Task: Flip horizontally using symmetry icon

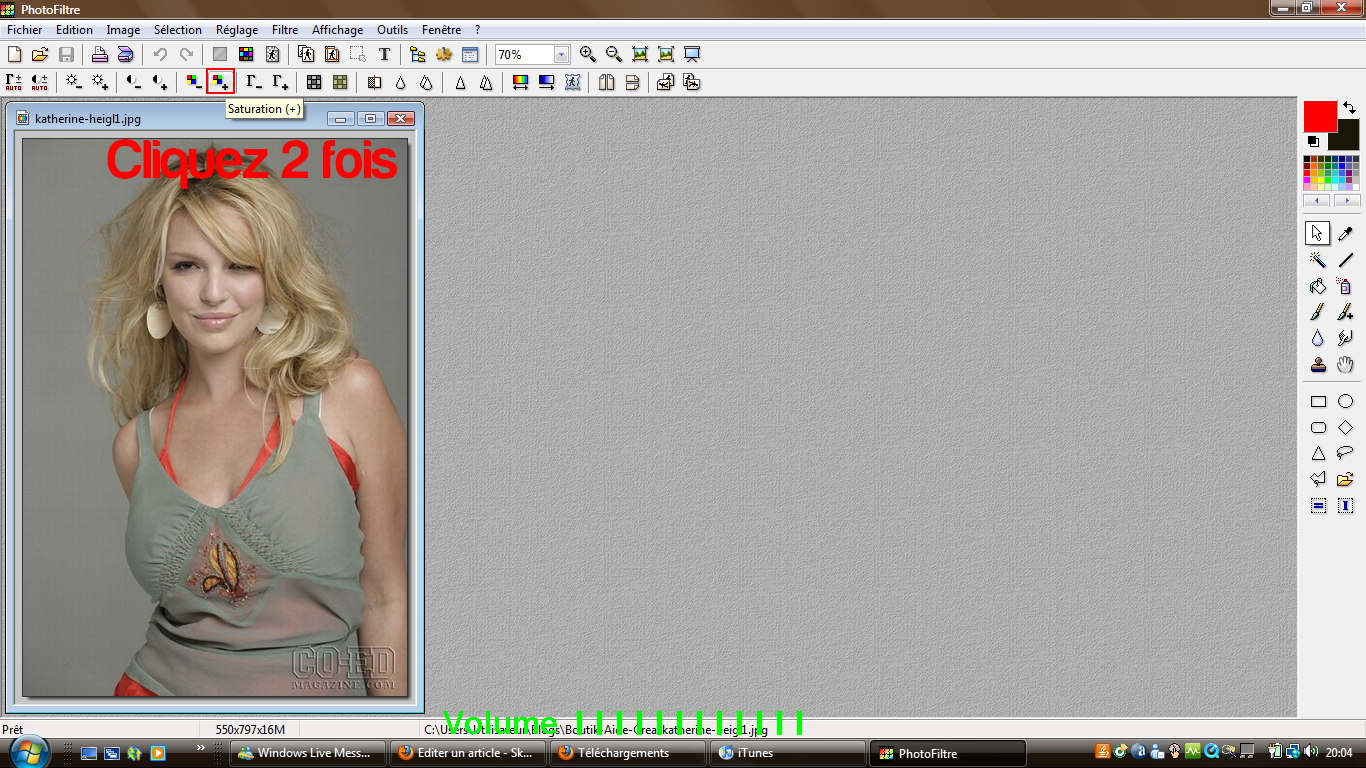Action: click(606, 82)
